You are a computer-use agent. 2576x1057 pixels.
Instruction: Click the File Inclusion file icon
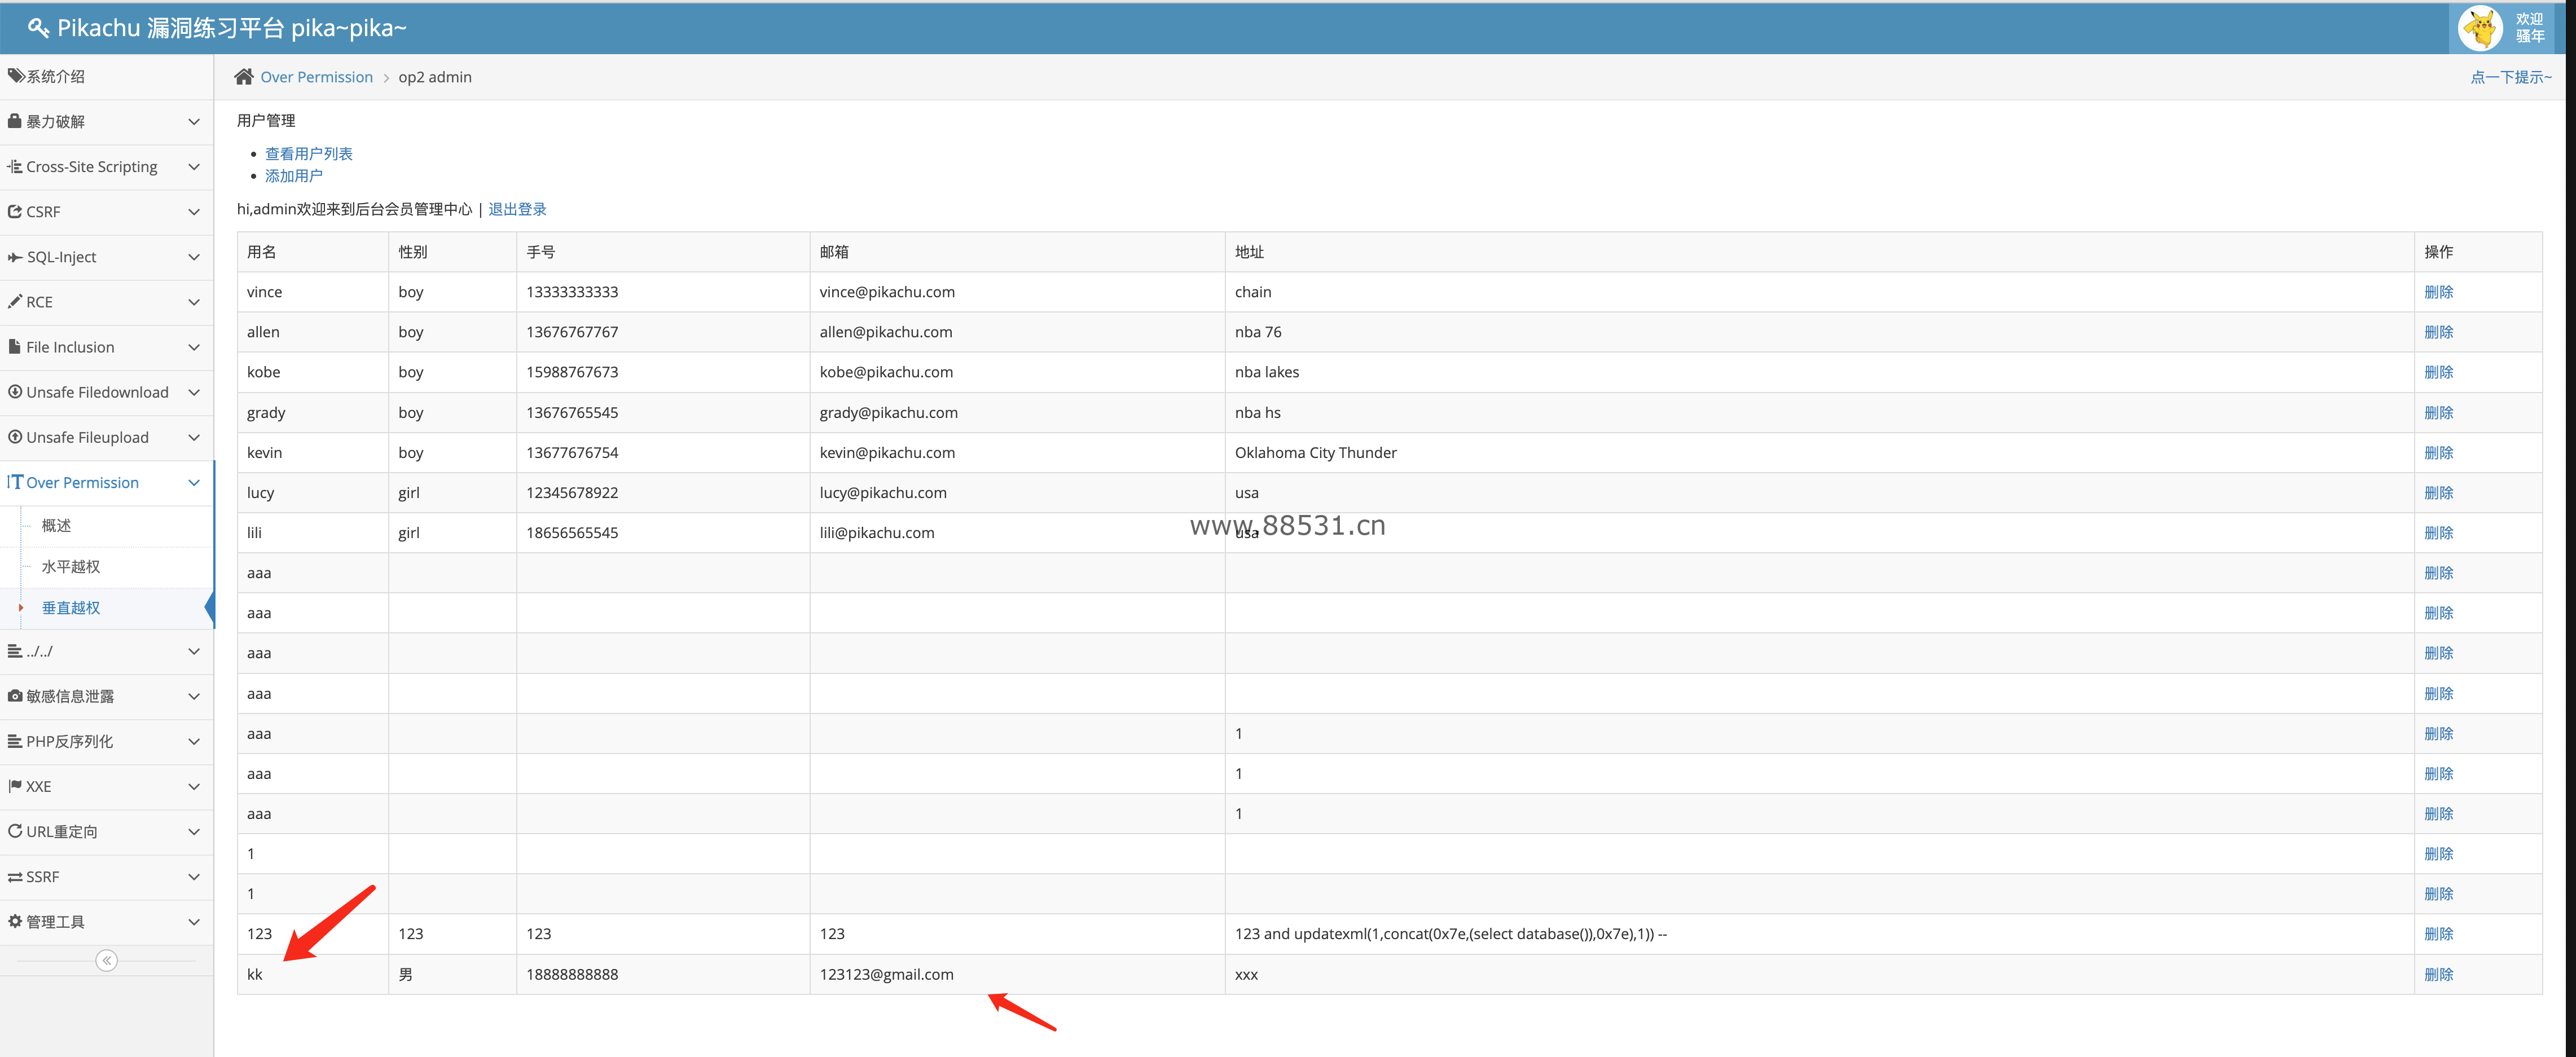pyautogui.click(x=15, y=347)
